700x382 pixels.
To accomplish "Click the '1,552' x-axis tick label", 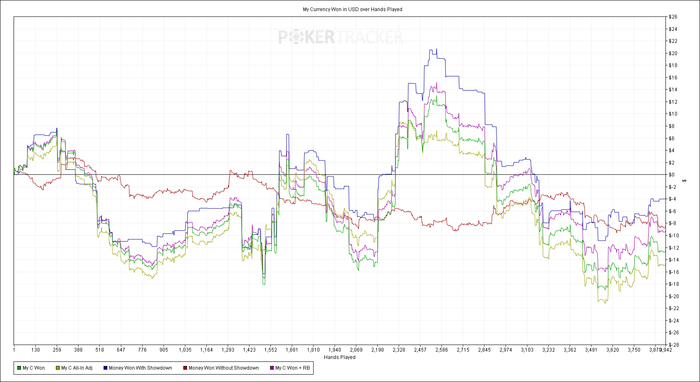I will 270,350.
